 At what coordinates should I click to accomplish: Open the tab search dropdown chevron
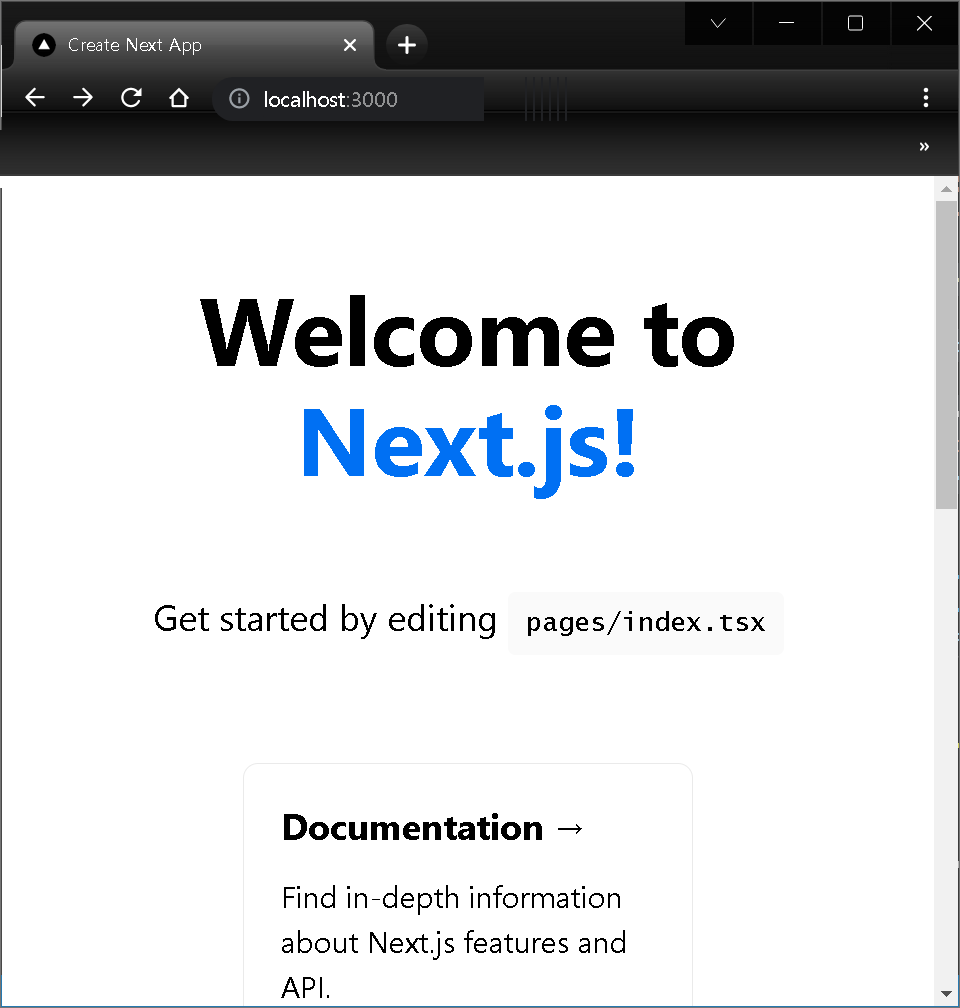pos(718,24)
